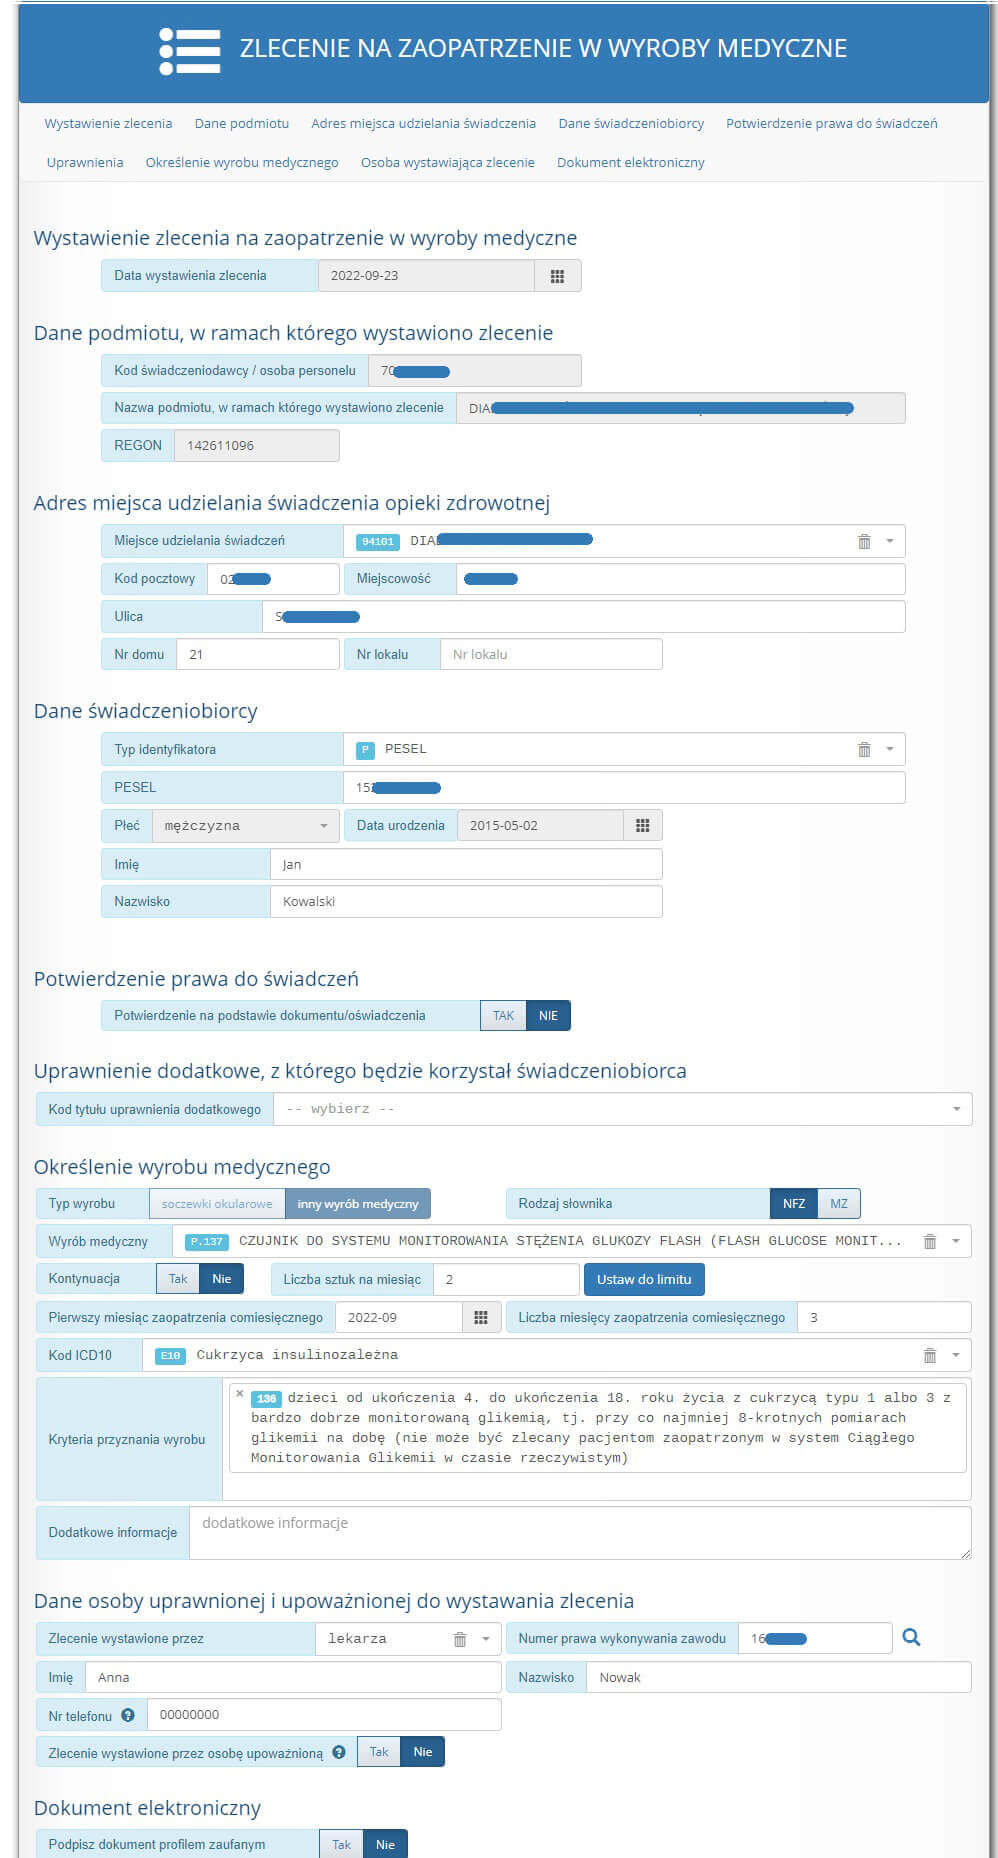Screen dimensions: 998x1858
Task: Click the Ustaw do limitu button
Action: point(643,1279)
